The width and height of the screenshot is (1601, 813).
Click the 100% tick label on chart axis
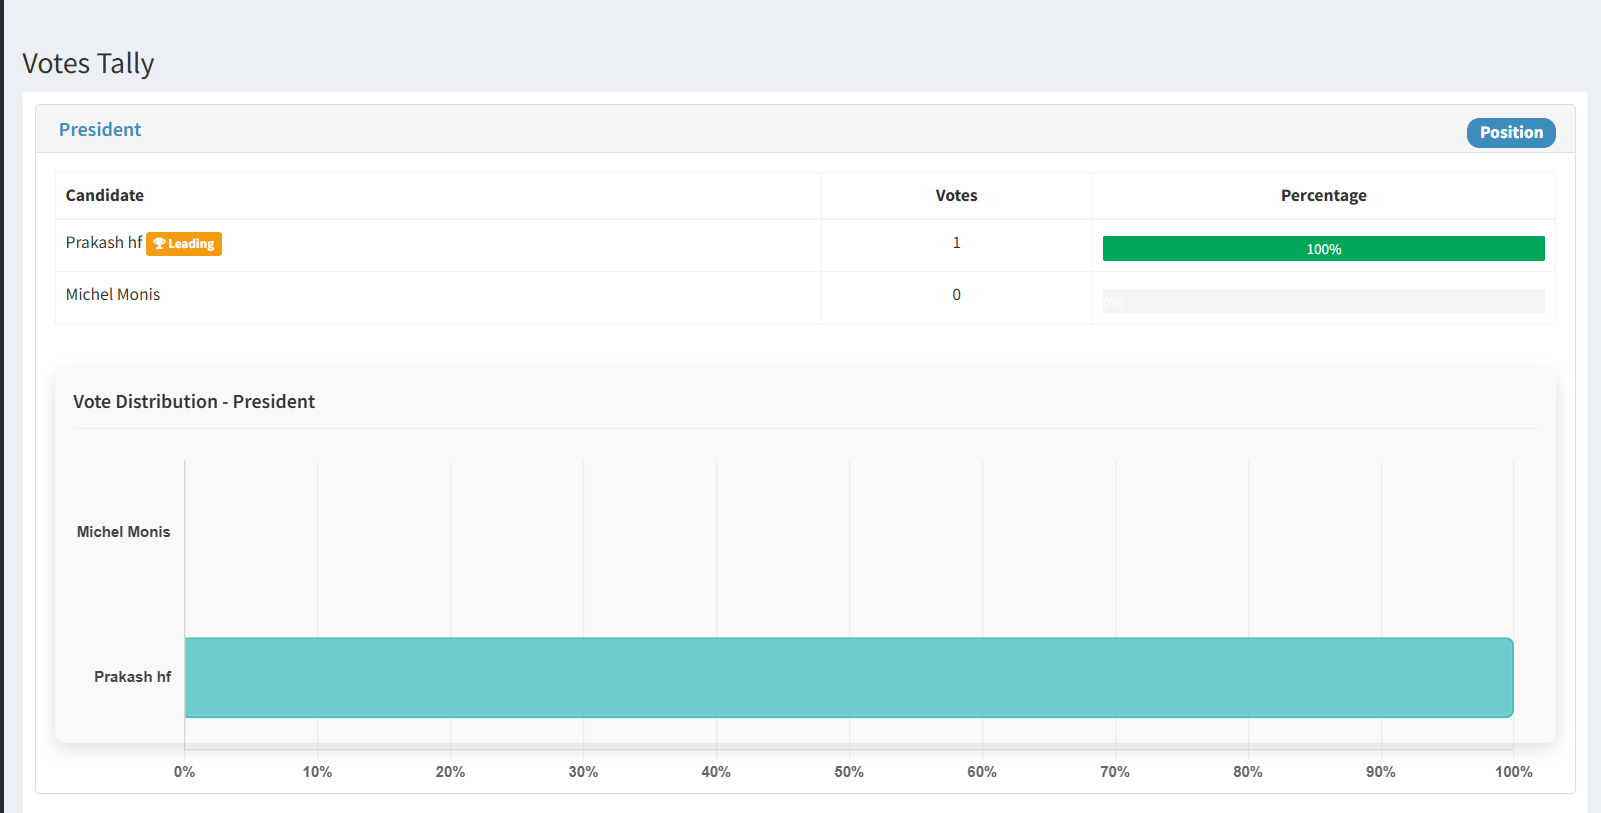[1512, 772]
